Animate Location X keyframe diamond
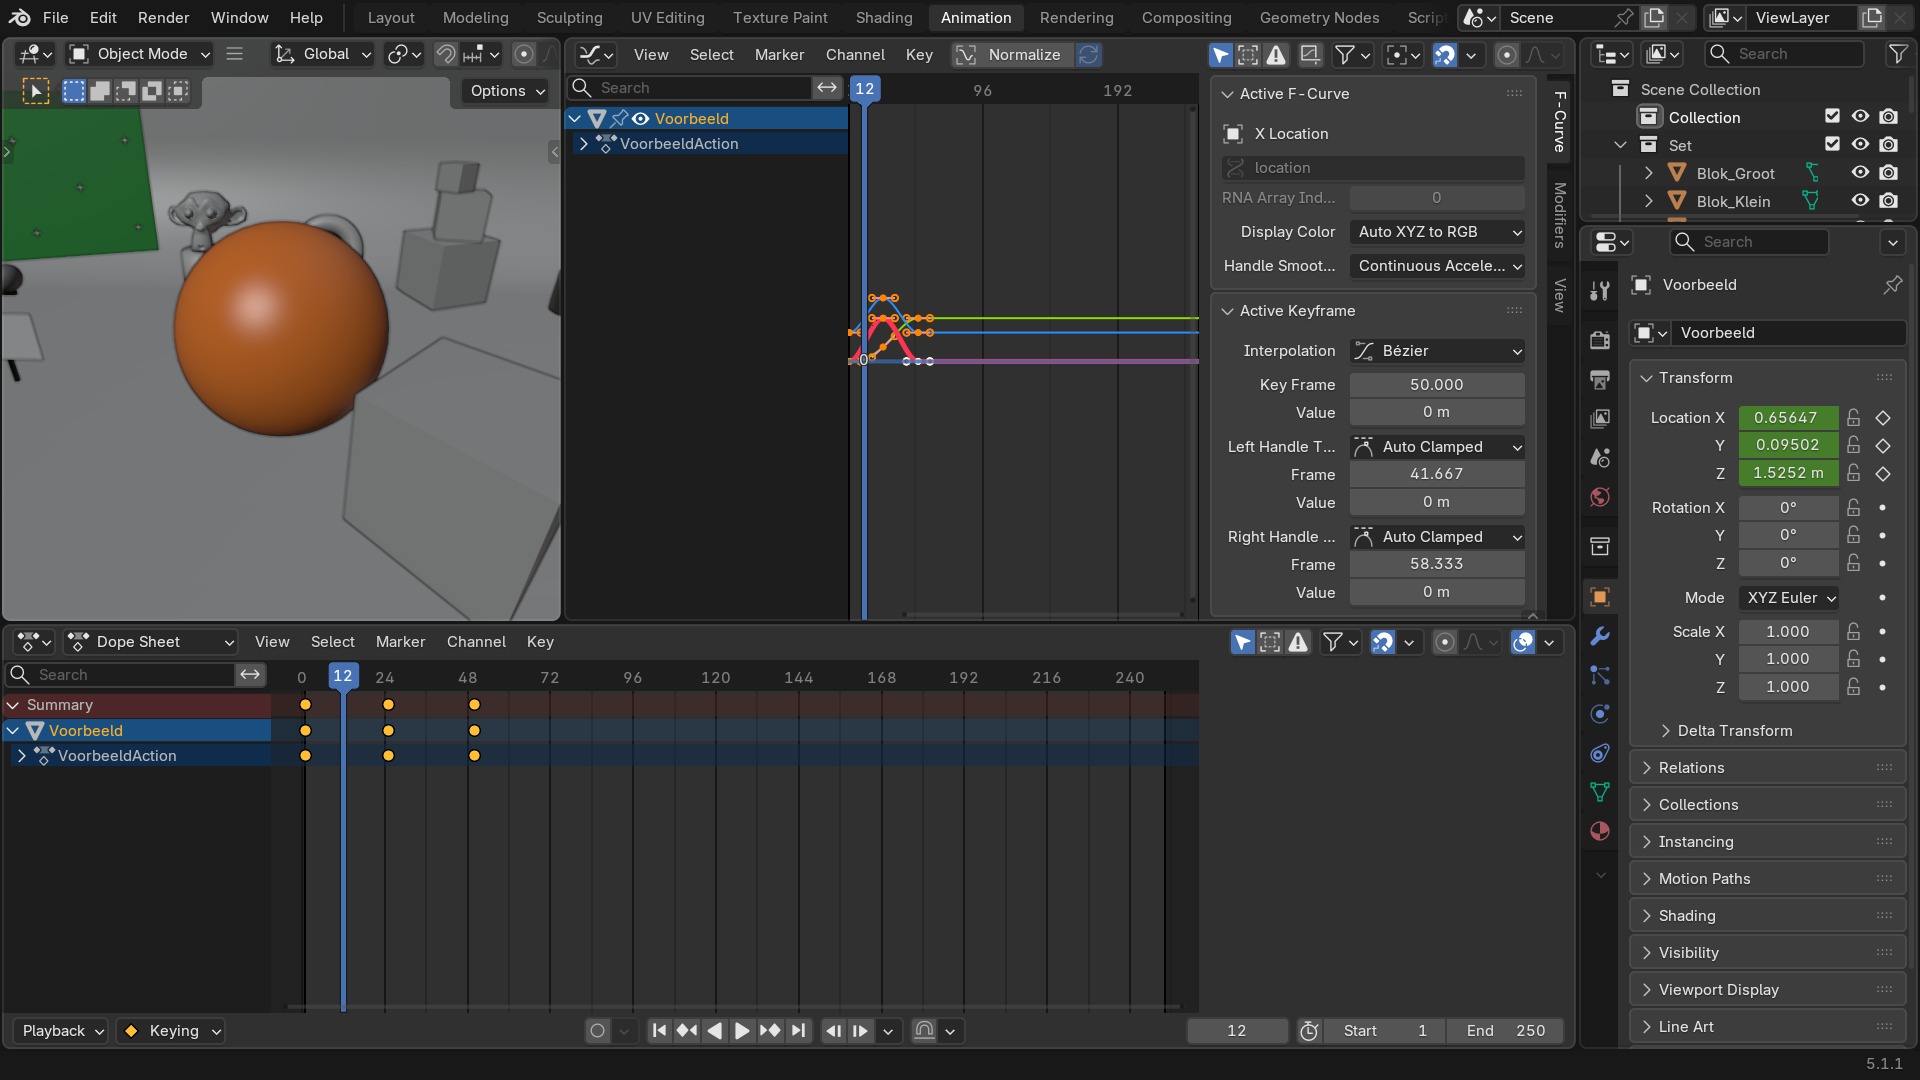This screenshot has height=1080, width=1920. [x=1883, y=418]
